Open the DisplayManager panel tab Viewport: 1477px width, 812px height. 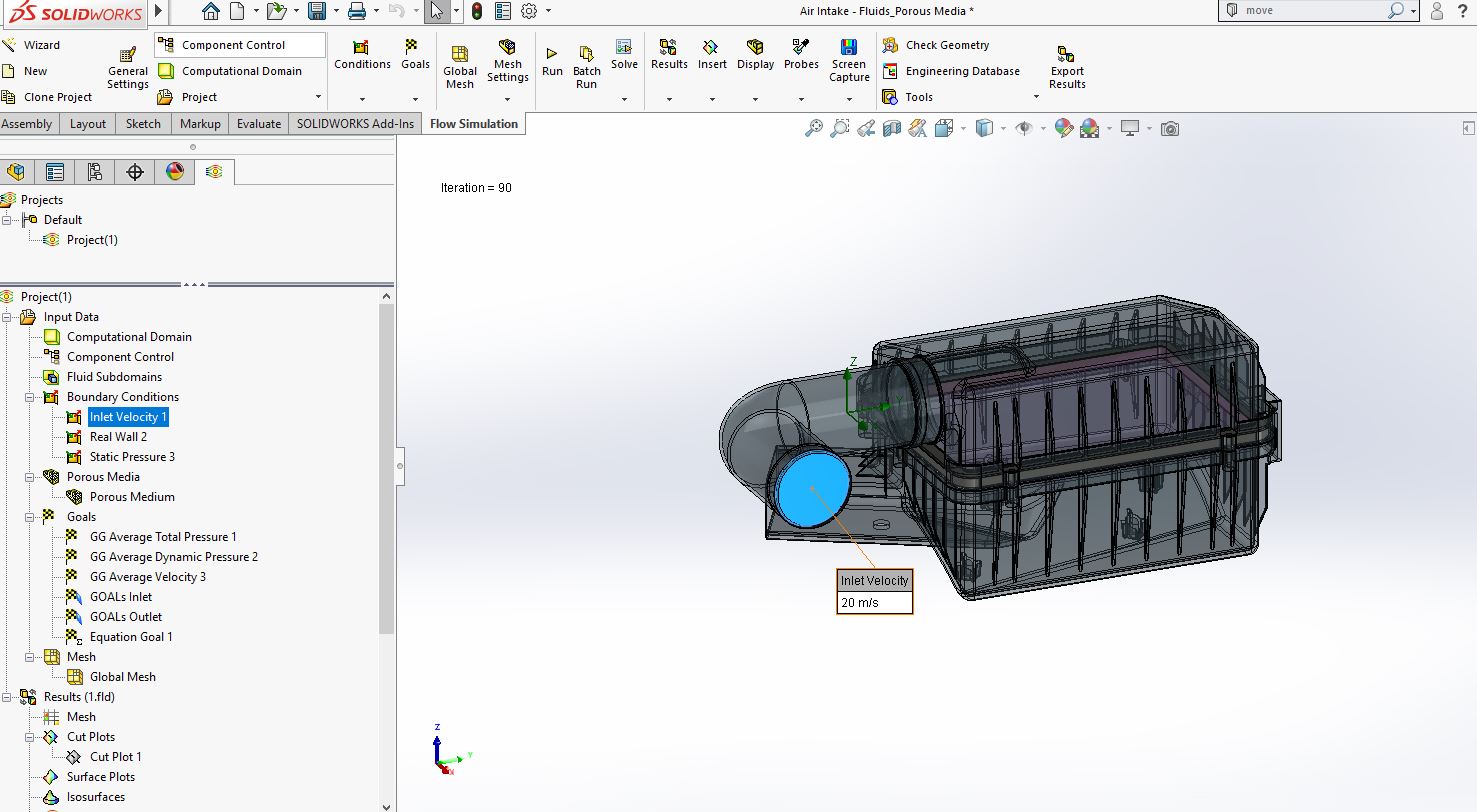pyautogui.click(x=175, y=172)
